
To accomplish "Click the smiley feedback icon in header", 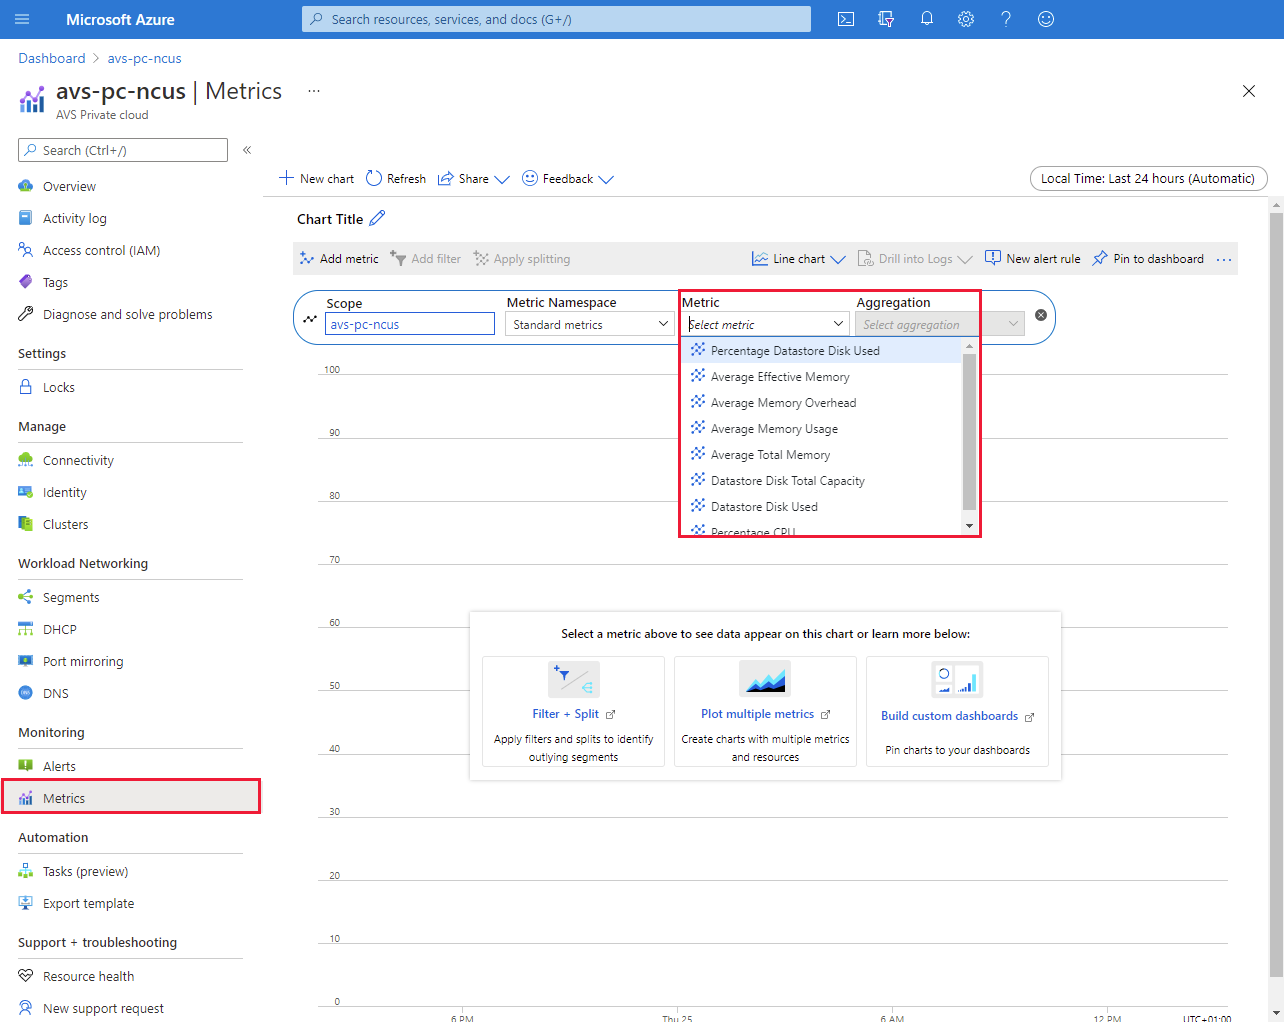I will point(1046,19).
